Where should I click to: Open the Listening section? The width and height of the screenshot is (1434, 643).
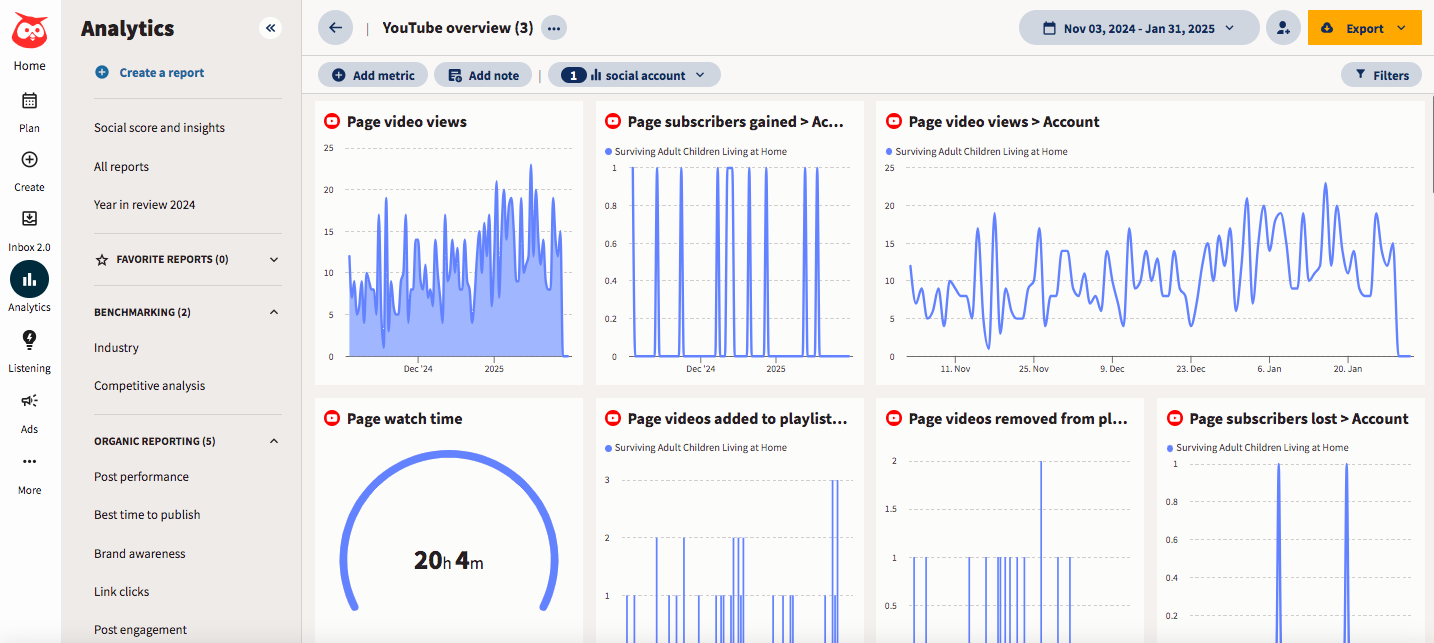(x=29, y=341)
